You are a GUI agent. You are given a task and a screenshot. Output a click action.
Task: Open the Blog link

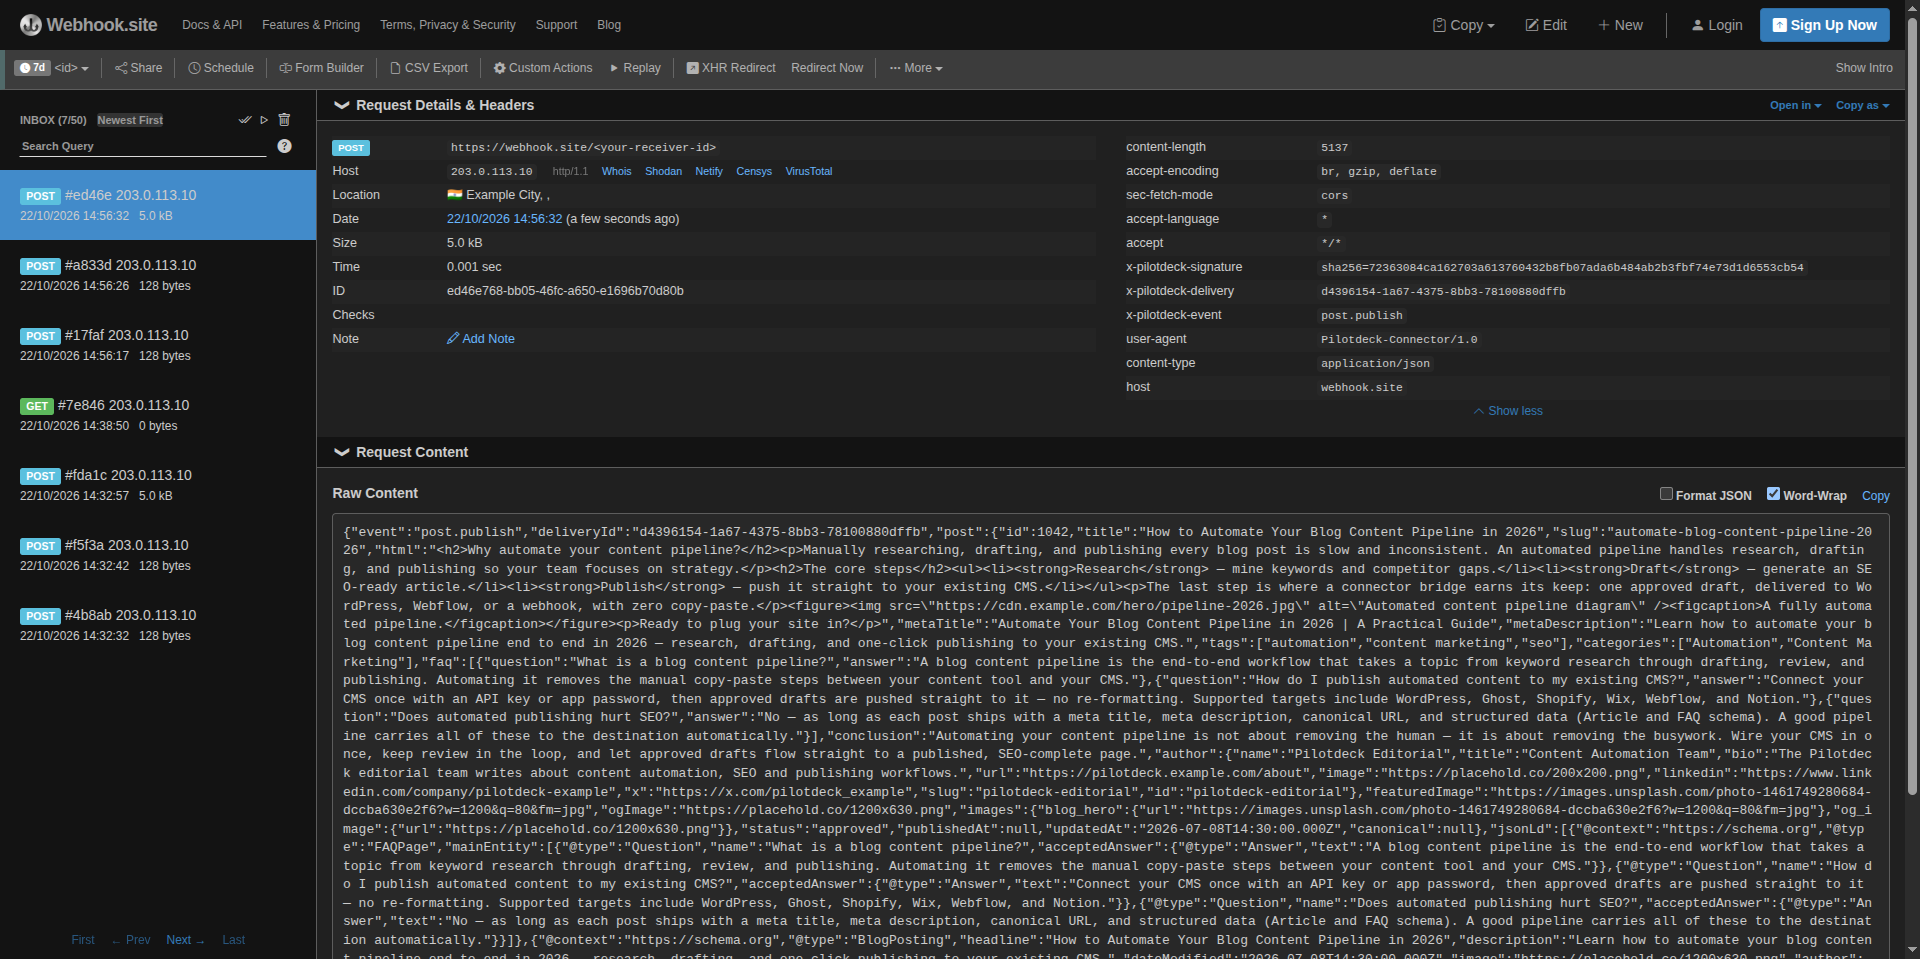click(x=609, y=25)
